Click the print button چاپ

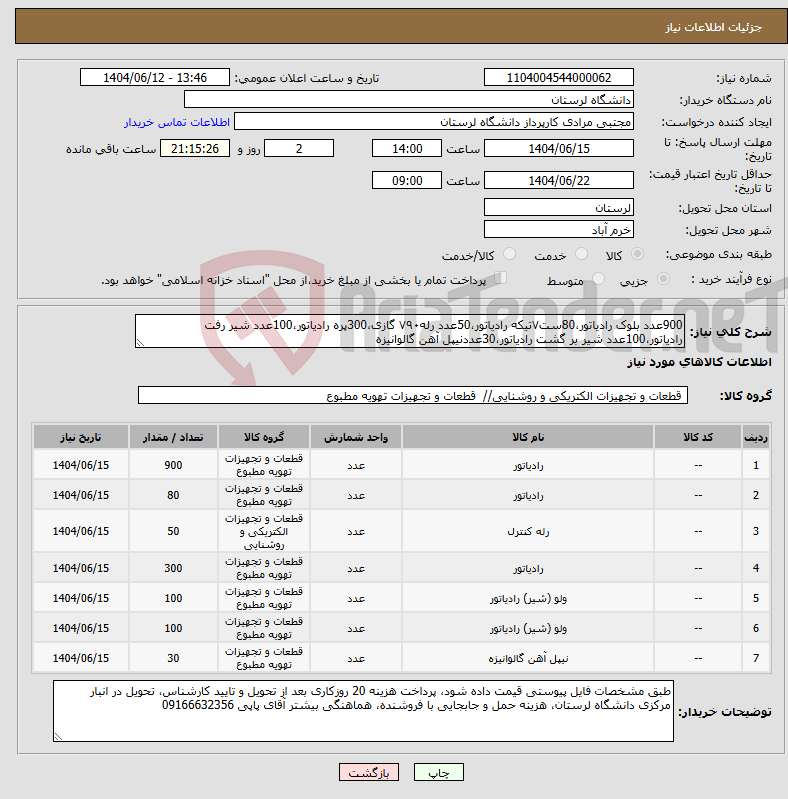(x=439, y=773)
